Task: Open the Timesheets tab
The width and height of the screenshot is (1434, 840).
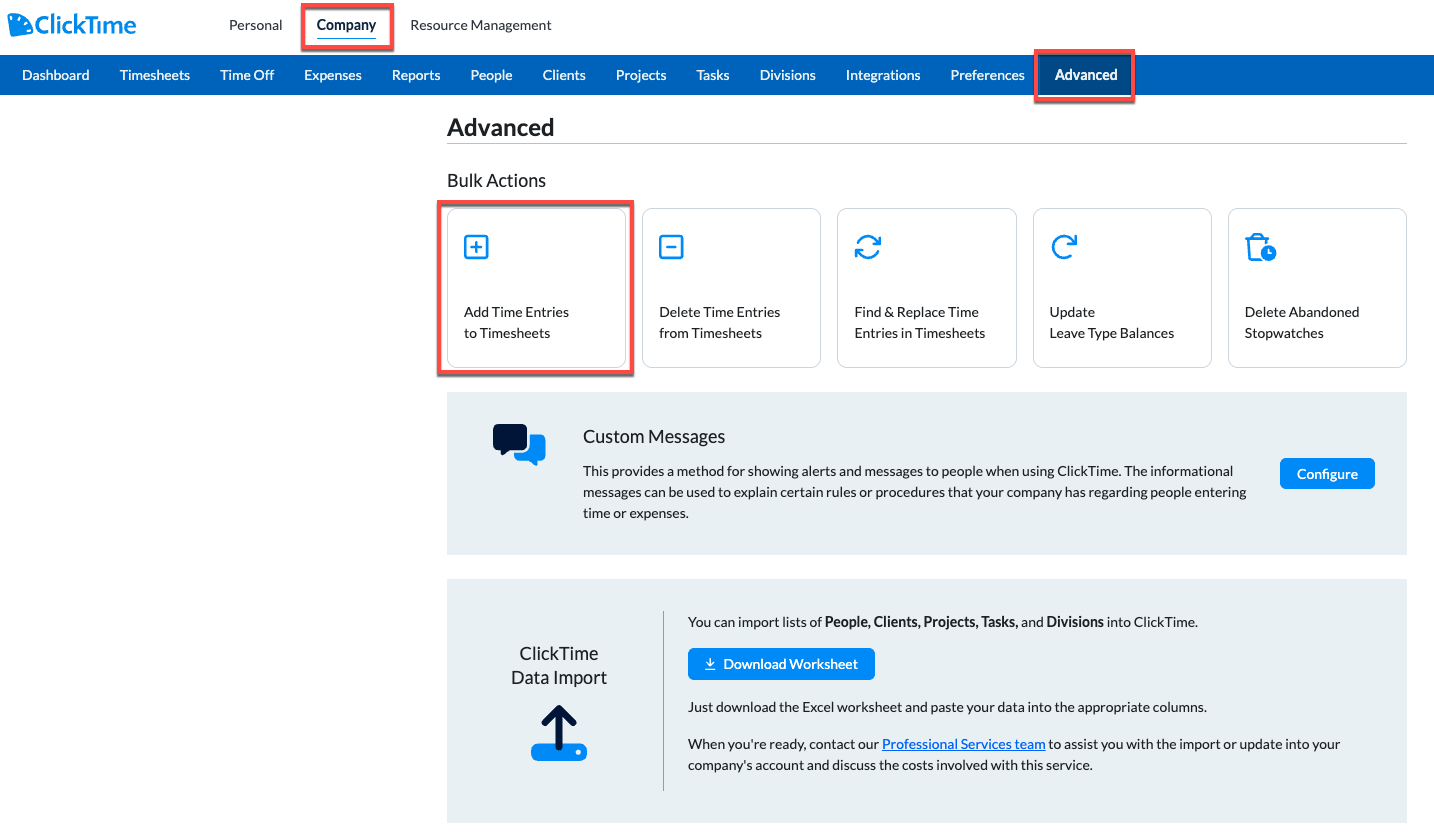Action: pos(155,75)
